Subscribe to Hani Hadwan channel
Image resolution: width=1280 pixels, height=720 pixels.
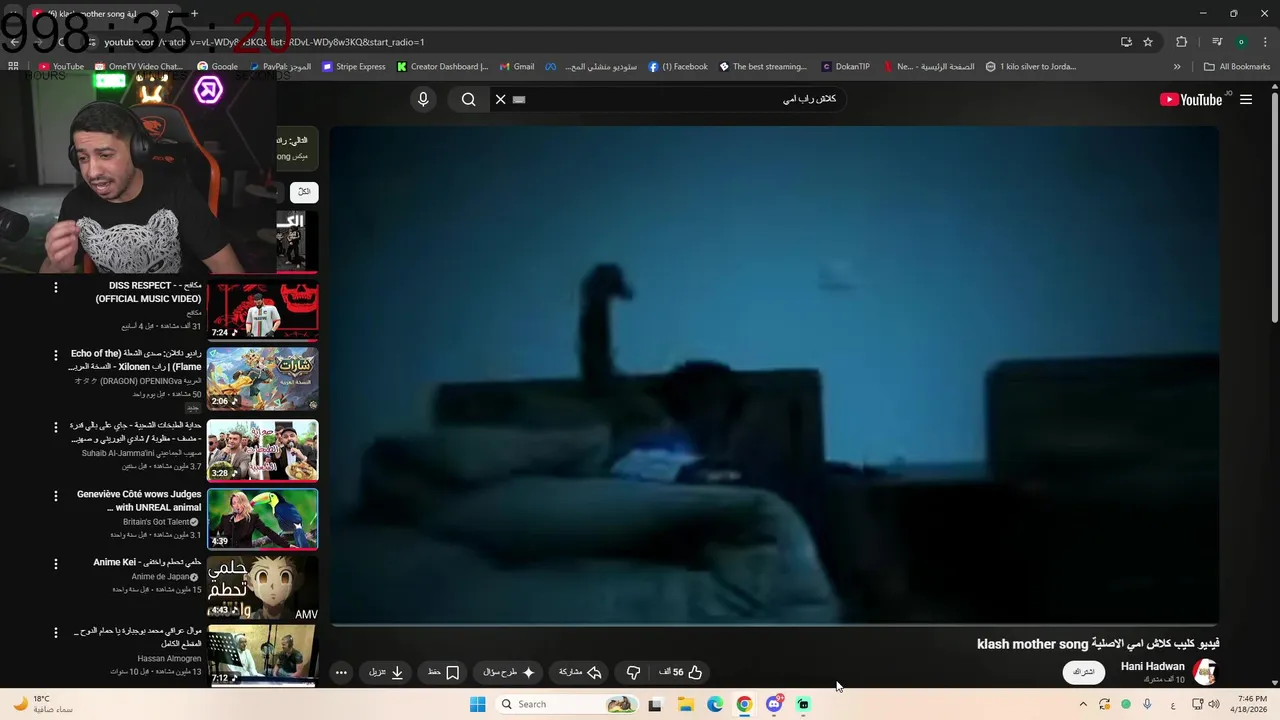tap(1084, 672)
